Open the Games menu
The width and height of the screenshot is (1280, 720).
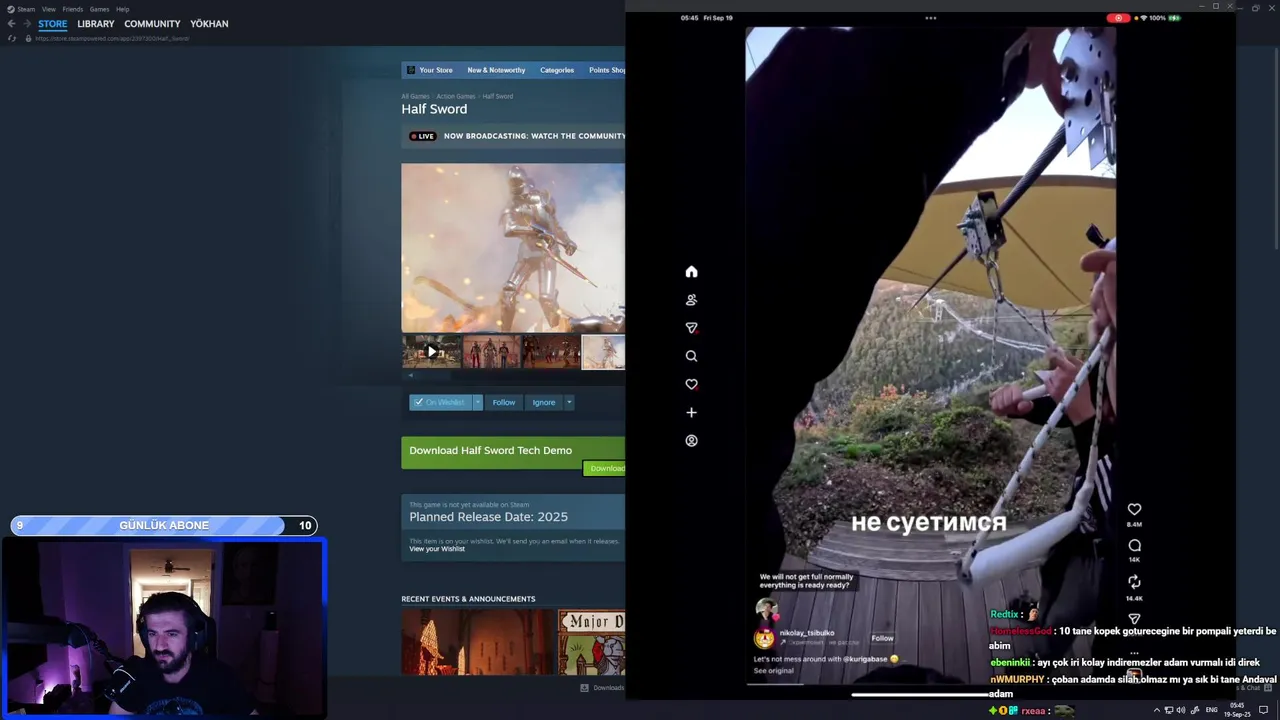click(x=99, y=9)
